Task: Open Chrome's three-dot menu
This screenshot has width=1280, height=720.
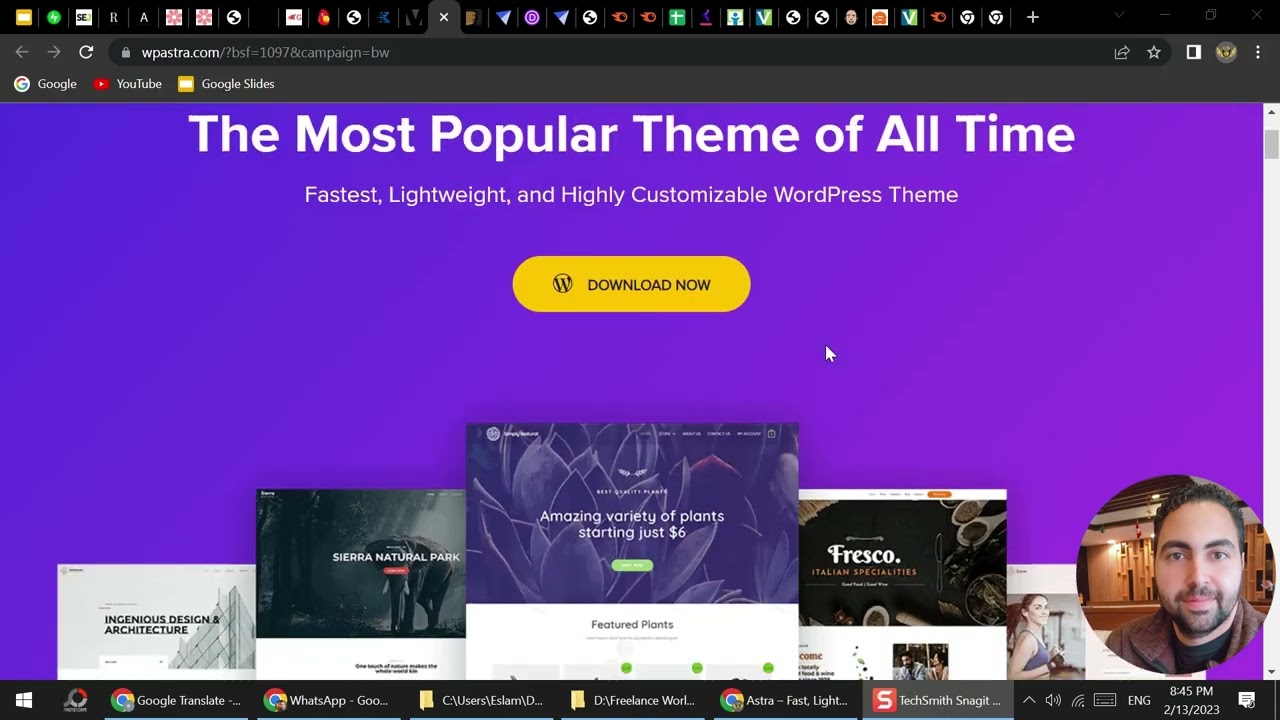Action: point(1258,52)
